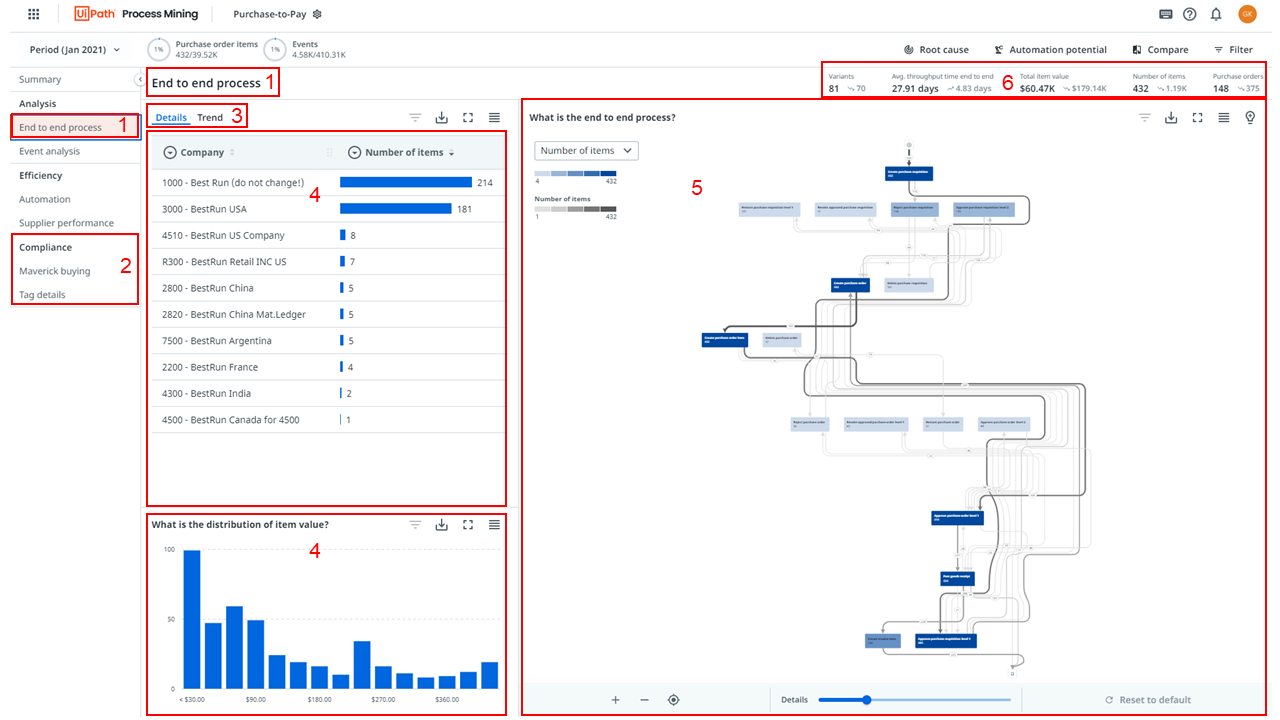Download the Details table data

[441, 117]
